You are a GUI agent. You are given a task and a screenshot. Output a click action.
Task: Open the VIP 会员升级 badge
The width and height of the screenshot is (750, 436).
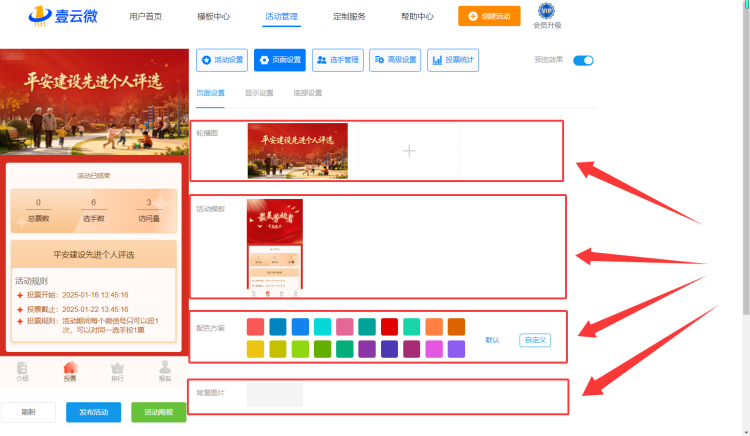tap(547, 16)
